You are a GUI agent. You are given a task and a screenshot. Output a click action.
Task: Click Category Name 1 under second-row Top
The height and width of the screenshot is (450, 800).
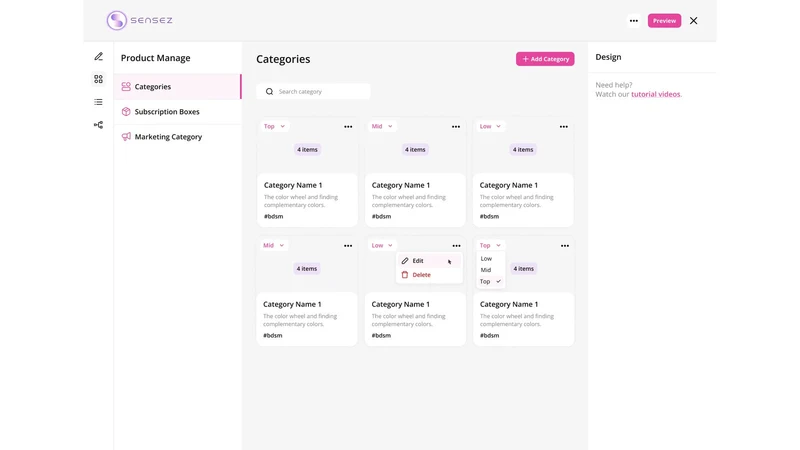click(x=509, y=305)
